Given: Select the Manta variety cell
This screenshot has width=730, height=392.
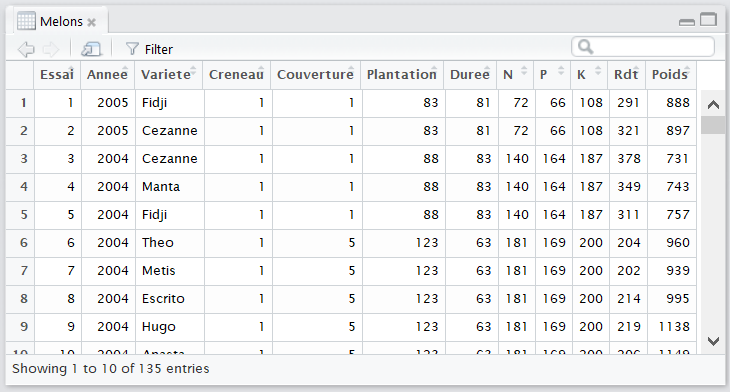Looking at the screenshot, I should [170, 187].
